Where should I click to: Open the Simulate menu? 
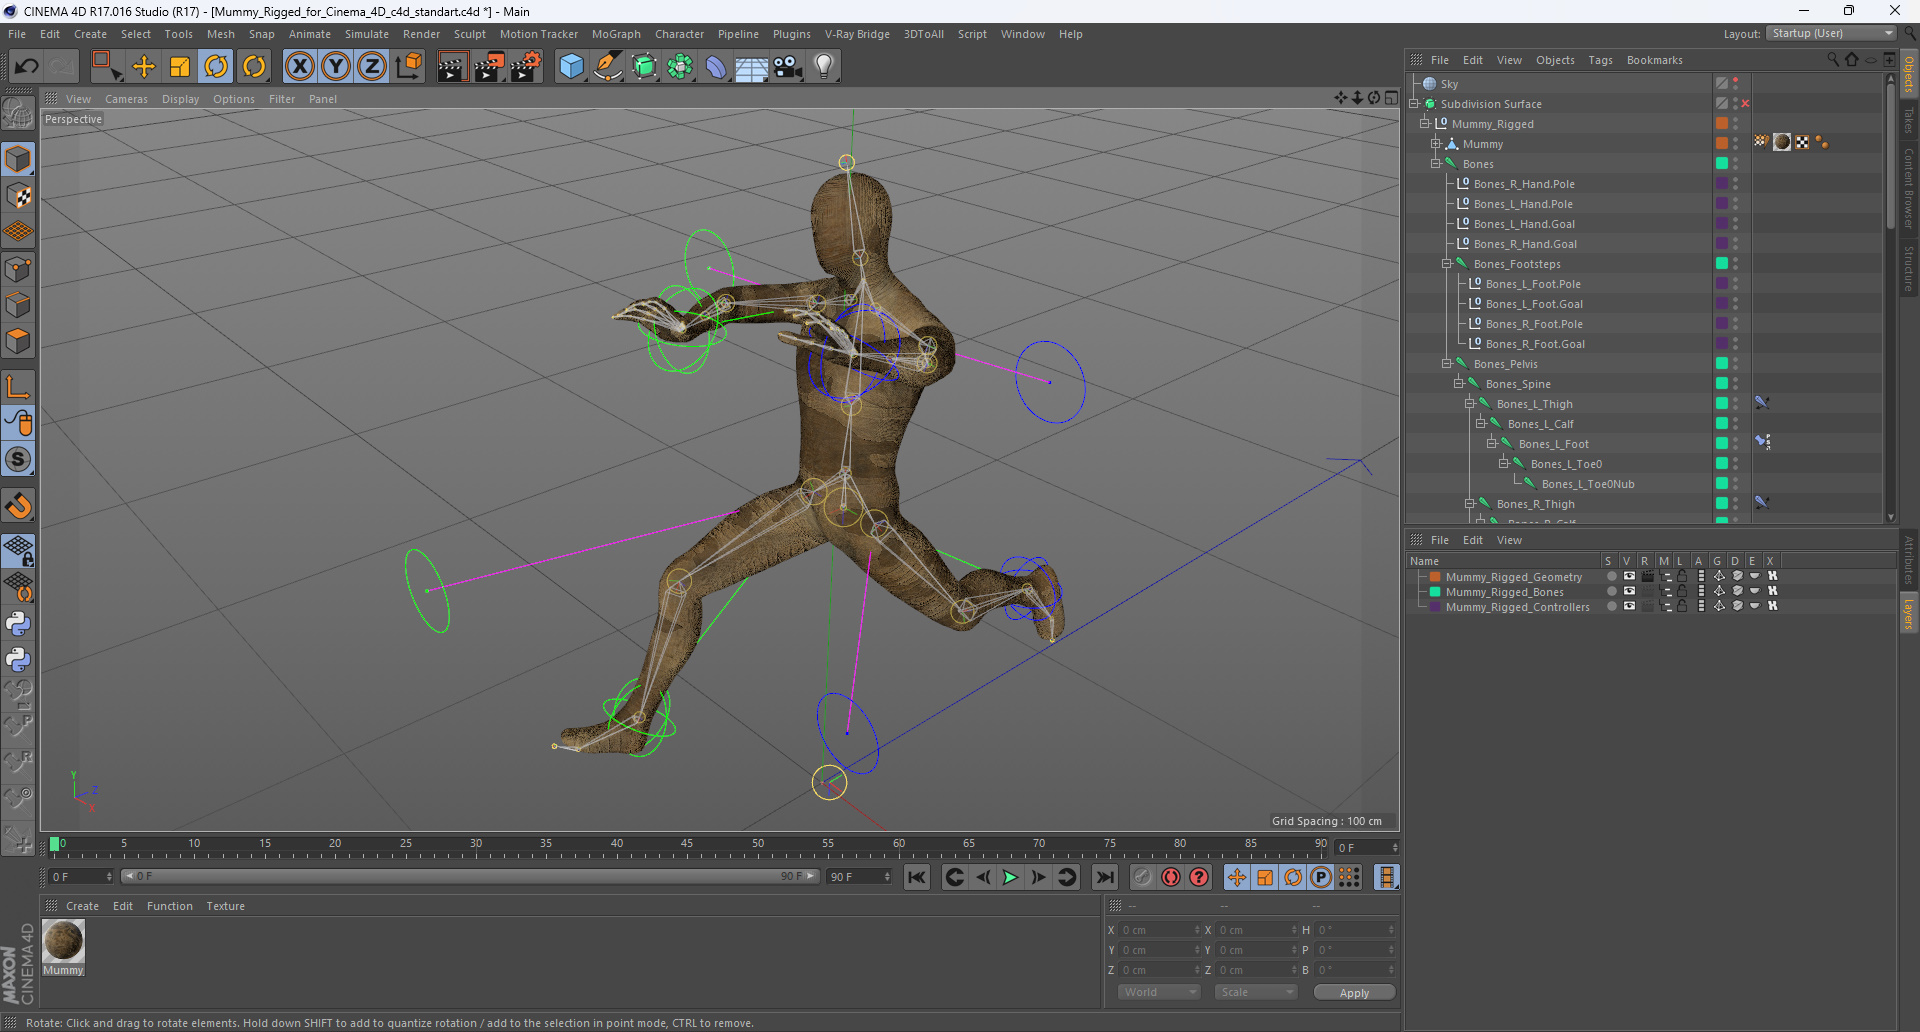[367, 34]
